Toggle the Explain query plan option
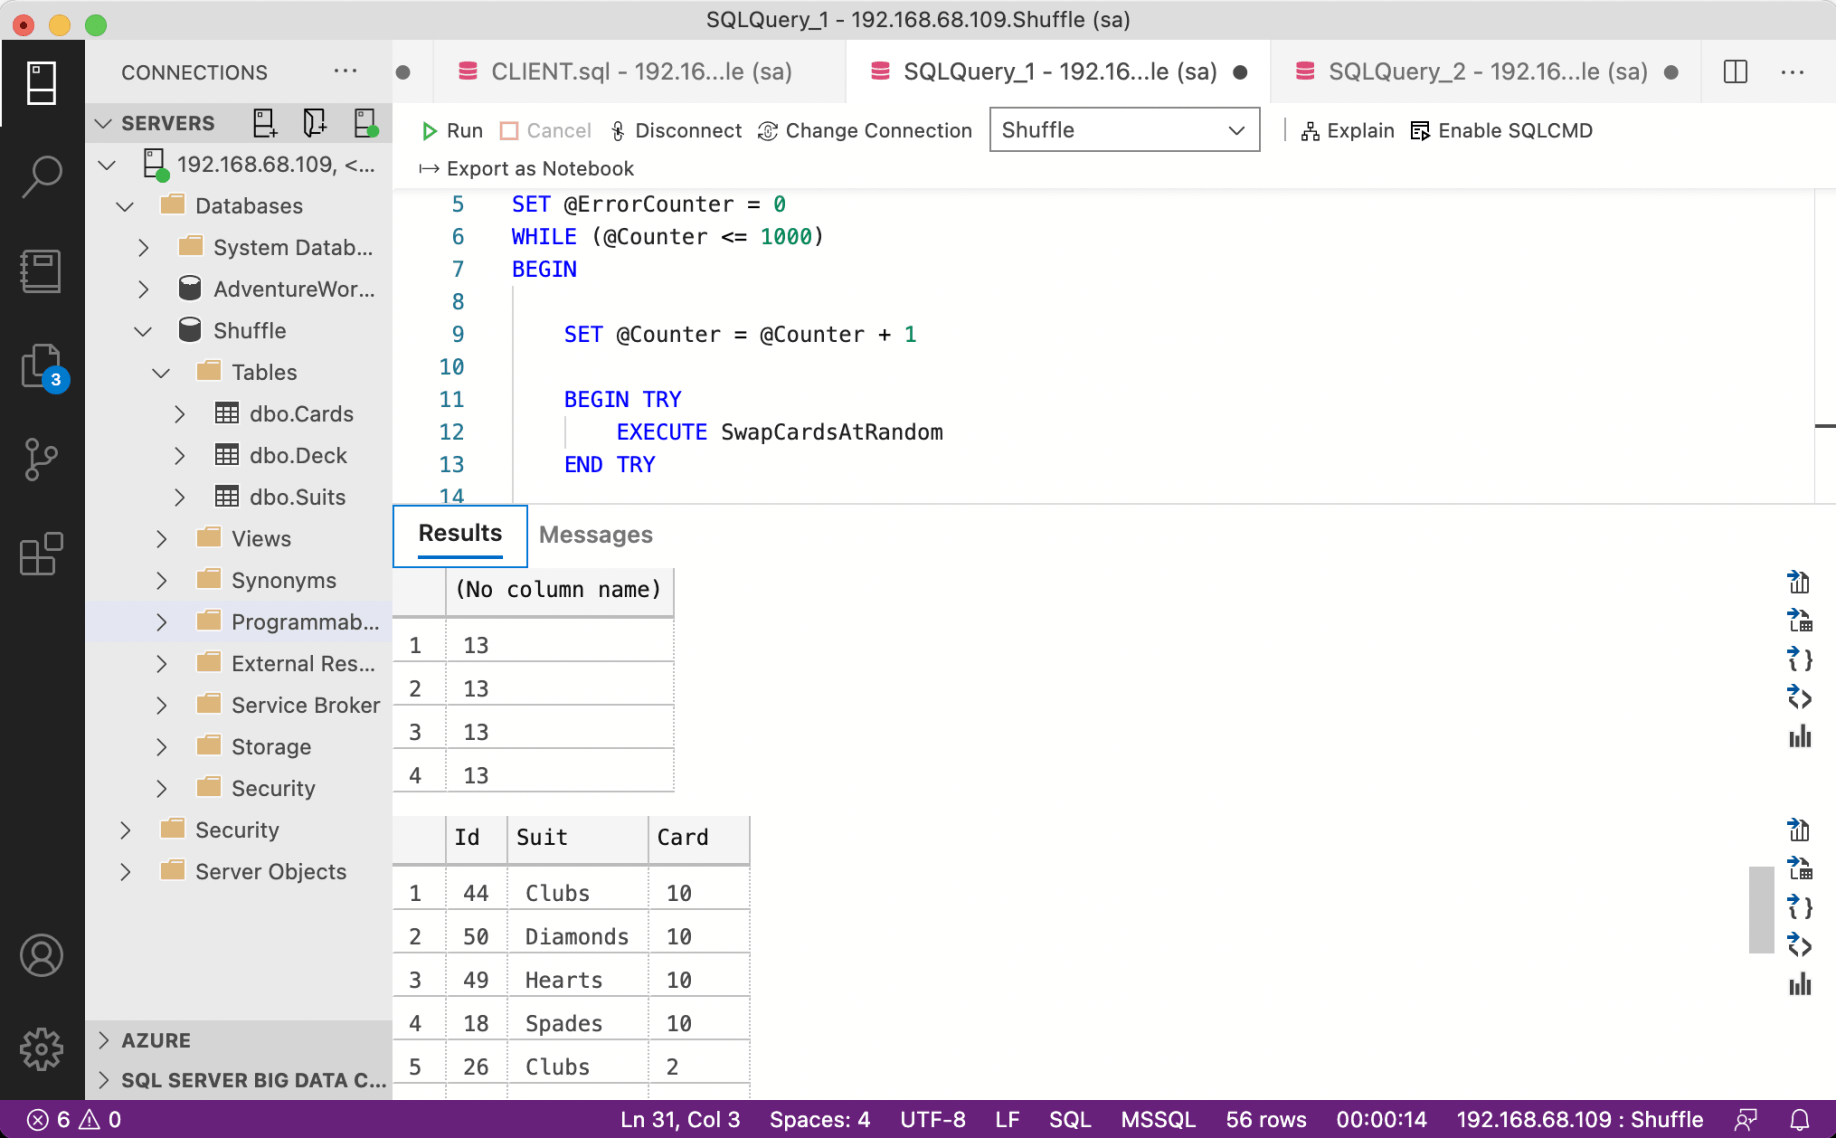Image resolution: width=1836 pixels, height=1138 pixels. click(1347, 131)
